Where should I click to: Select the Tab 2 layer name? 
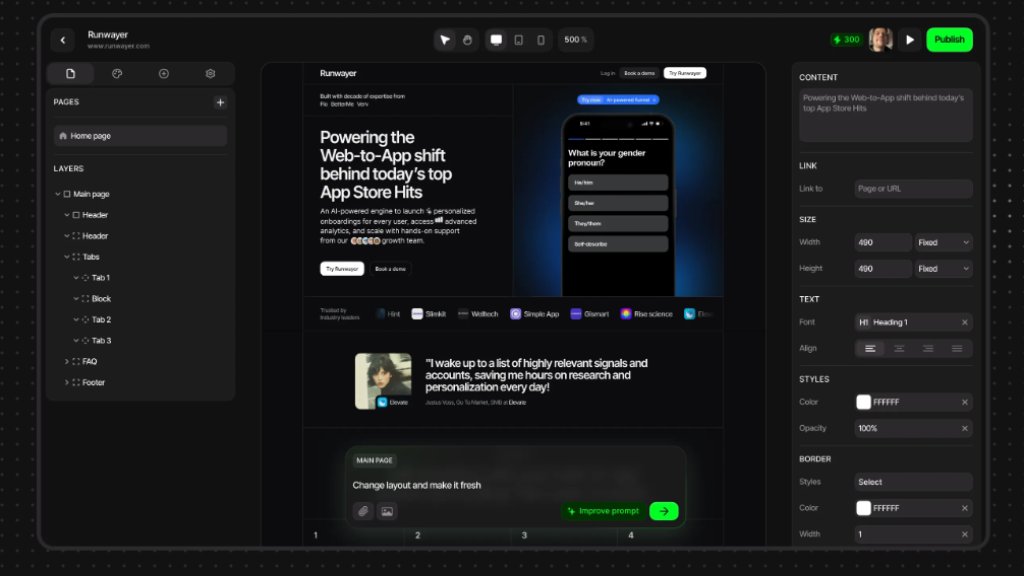pos(101,319)
